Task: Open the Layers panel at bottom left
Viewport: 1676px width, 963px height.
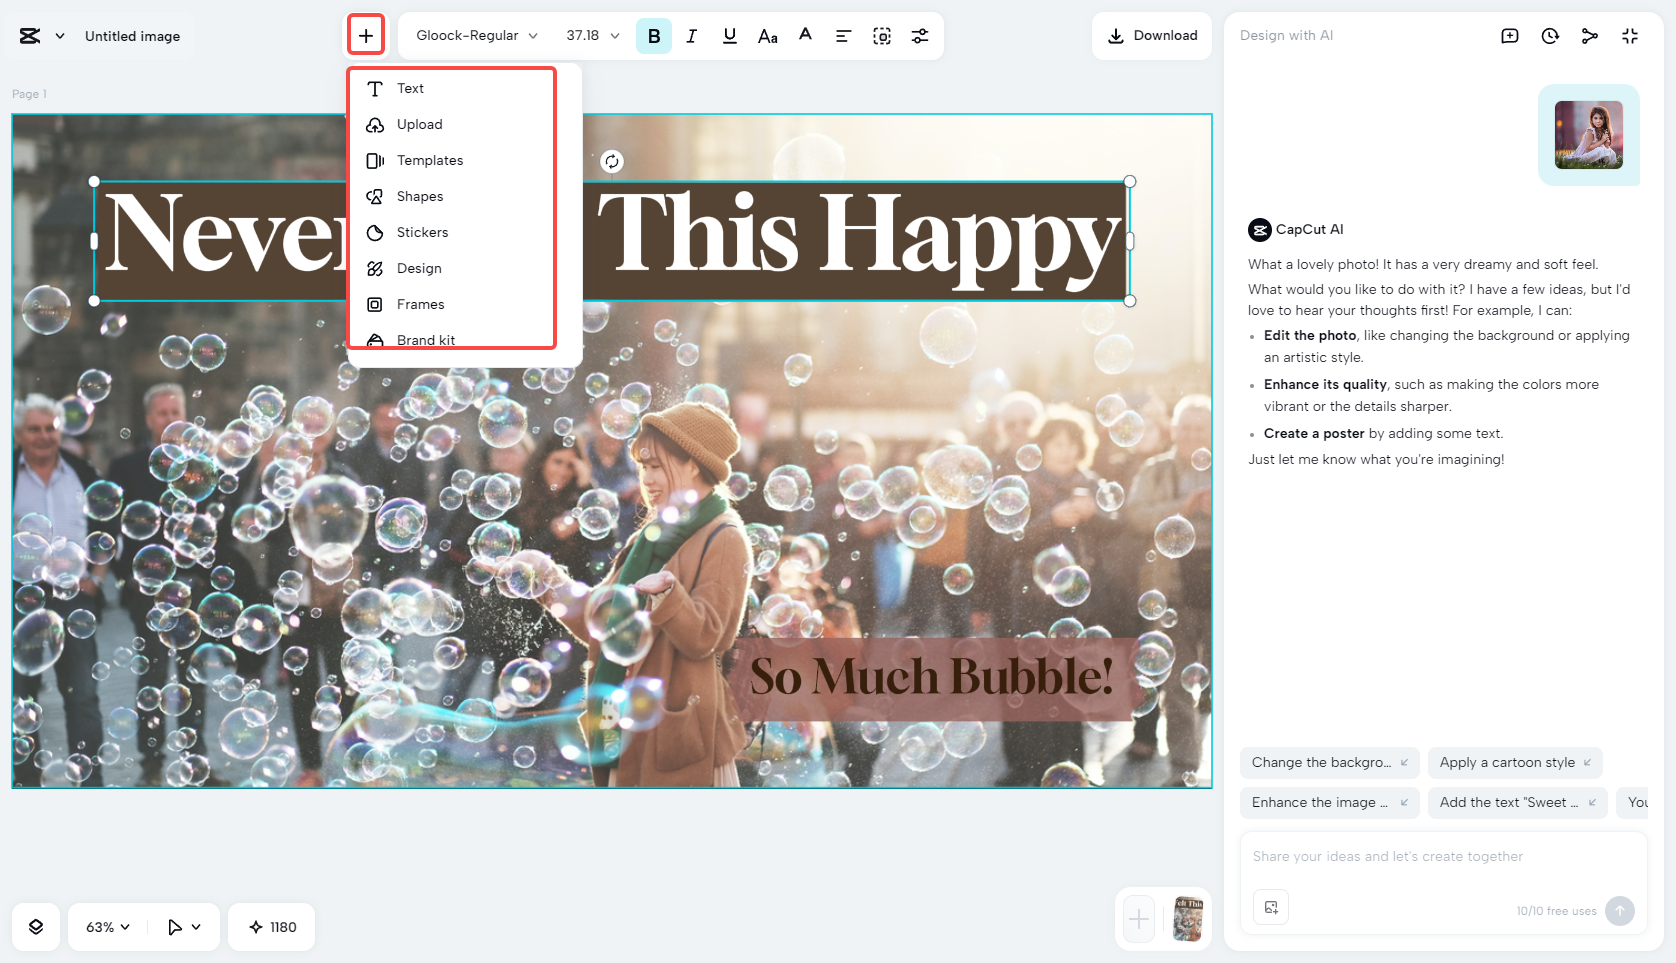Action: tap(35, 927)
